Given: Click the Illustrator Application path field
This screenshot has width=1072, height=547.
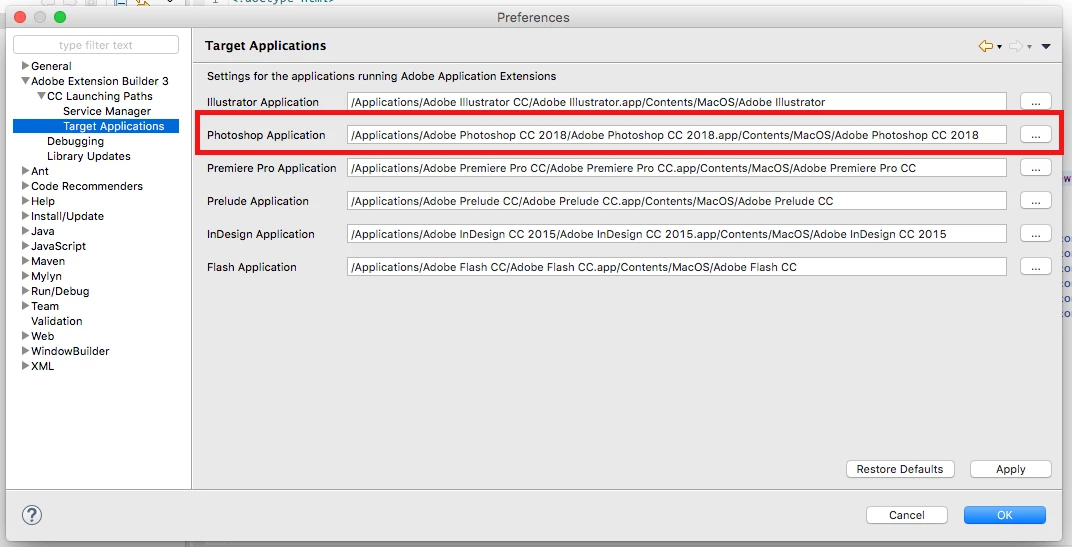Looking at the screenshot, I should click(x=677, y=102).
